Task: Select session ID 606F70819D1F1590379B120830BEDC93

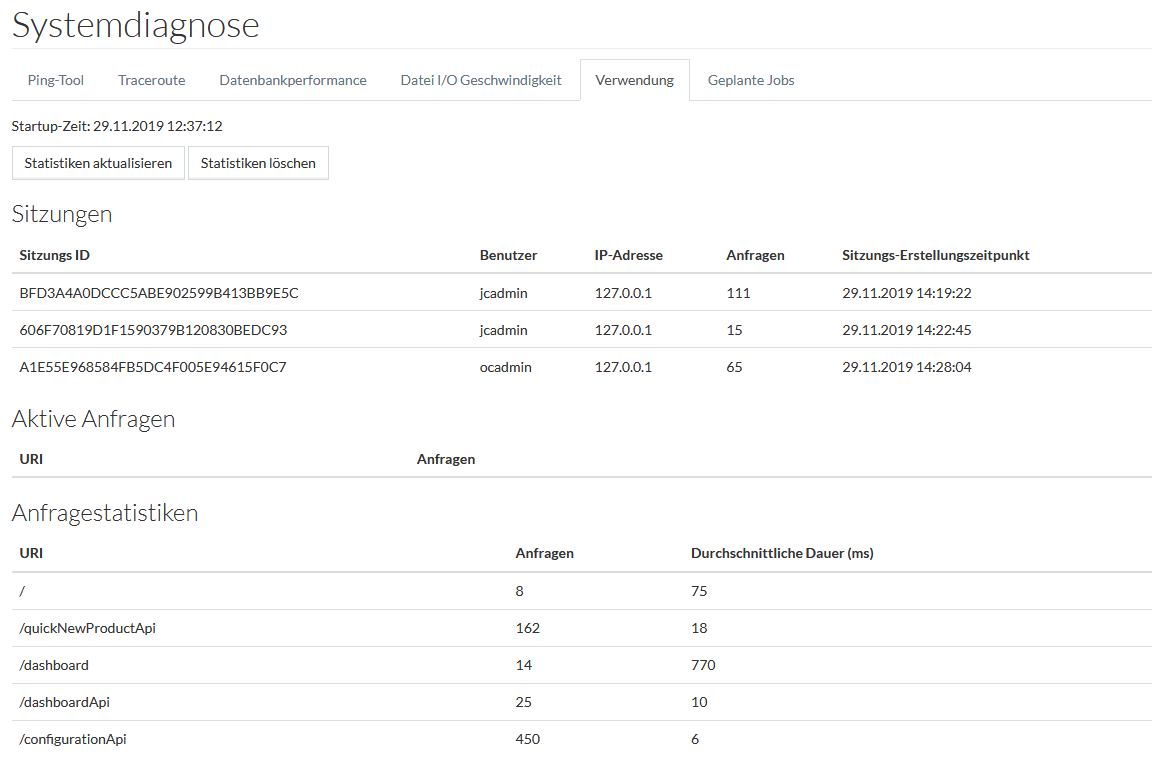Action: 153,330
